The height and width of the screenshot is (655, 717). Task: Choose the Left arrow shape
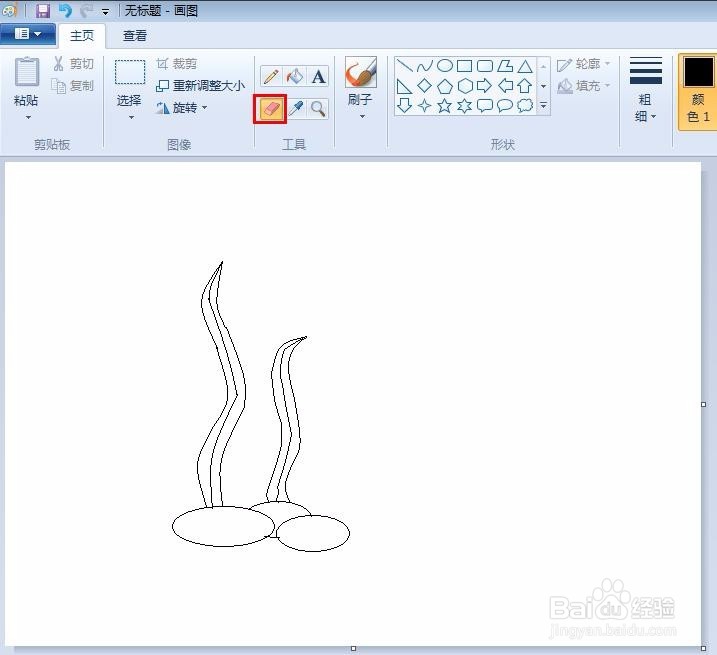point(505,86)
